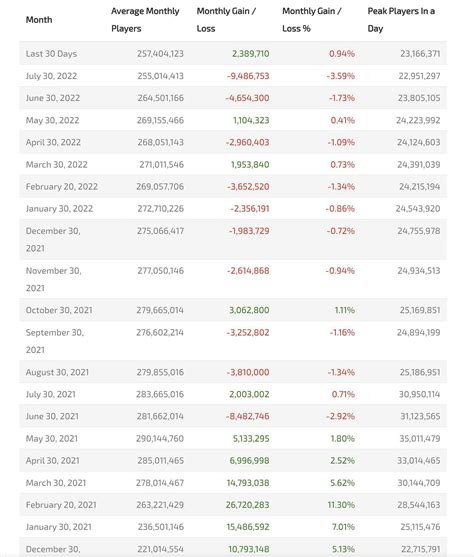Click the Monthly Gain / Loss header
The width and height of the screenshot is (474, 557).
(226, 20)
